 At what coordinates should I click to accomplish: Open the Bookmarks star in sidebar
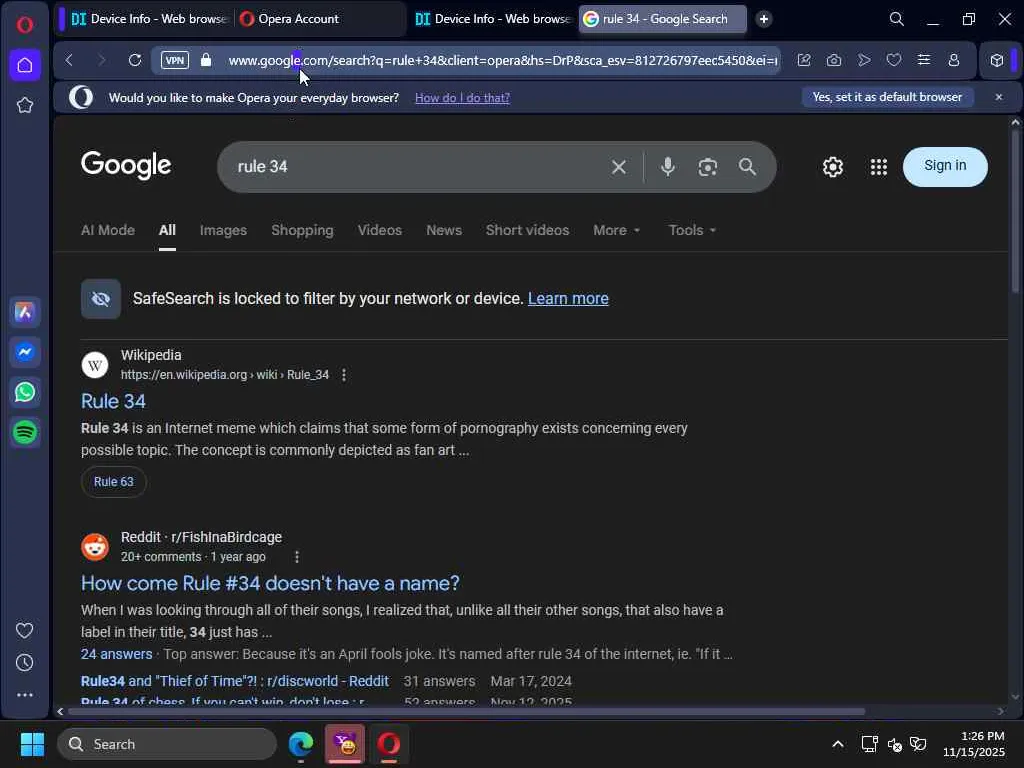[x=25, y=105]
